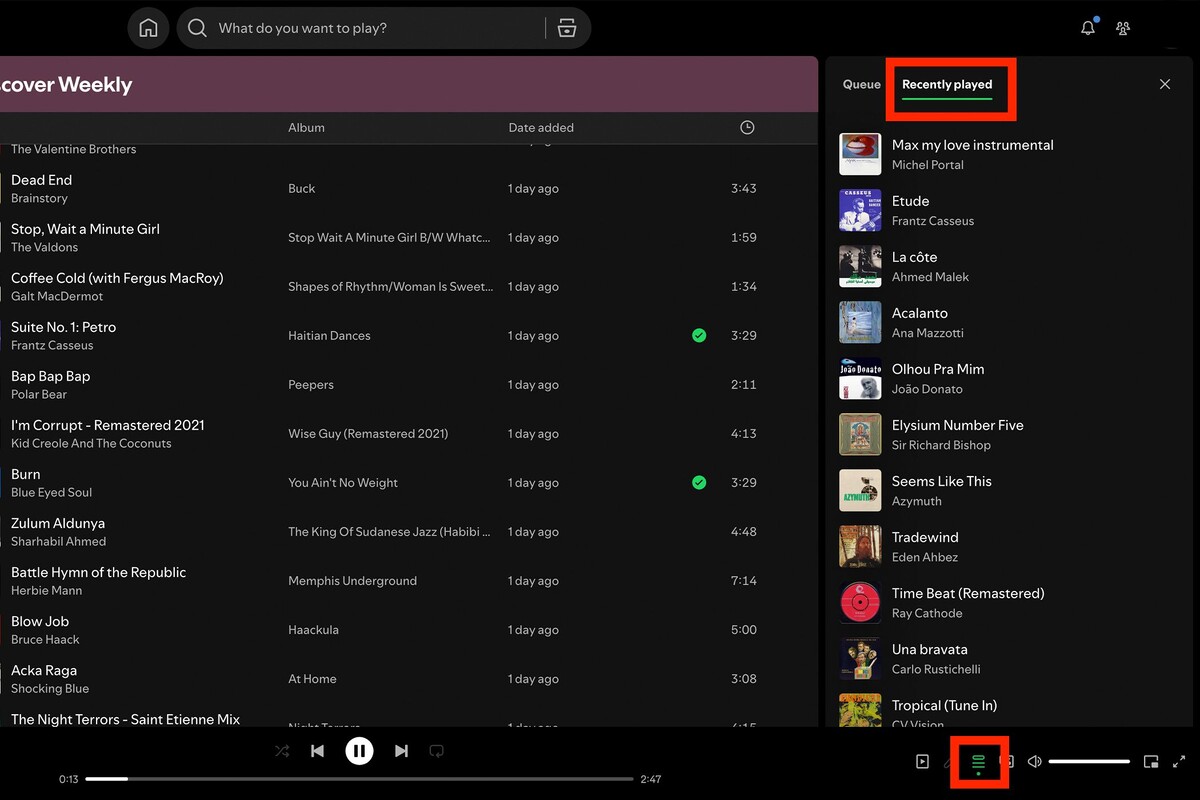Open artist Azymuth link
Screen dimensions: 1200x800
click(x=917, y=501)
